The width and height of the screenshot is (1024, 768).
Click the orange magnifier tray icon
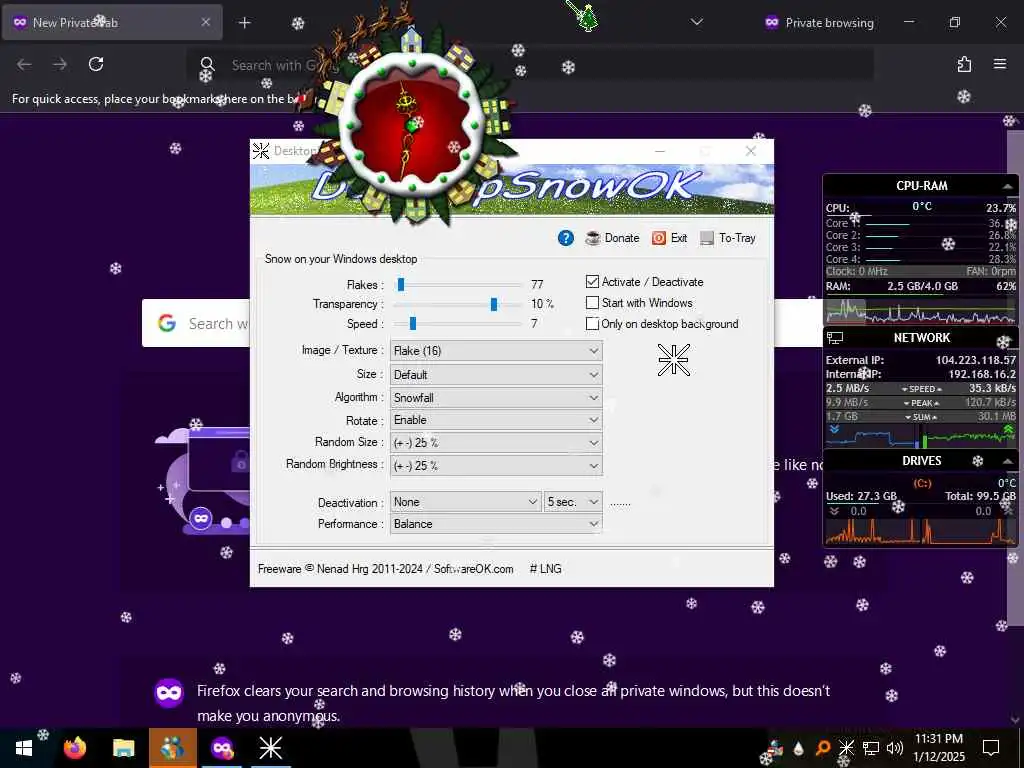[x=823, y=748]
